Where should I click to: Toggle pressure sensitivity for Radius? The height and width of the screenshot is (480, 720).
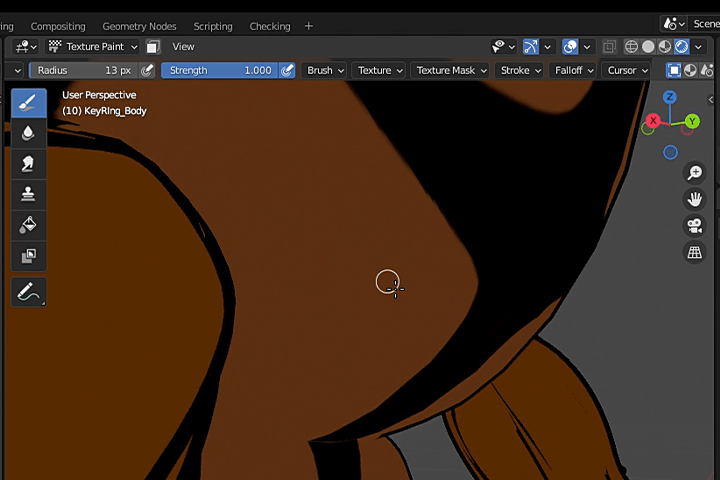coord(147,70)
